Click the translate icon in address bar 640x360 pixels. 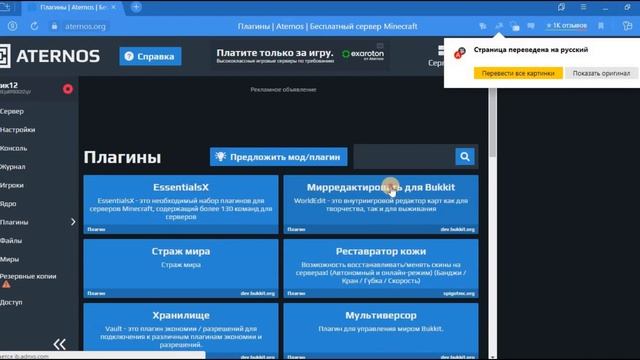point(499,26)
